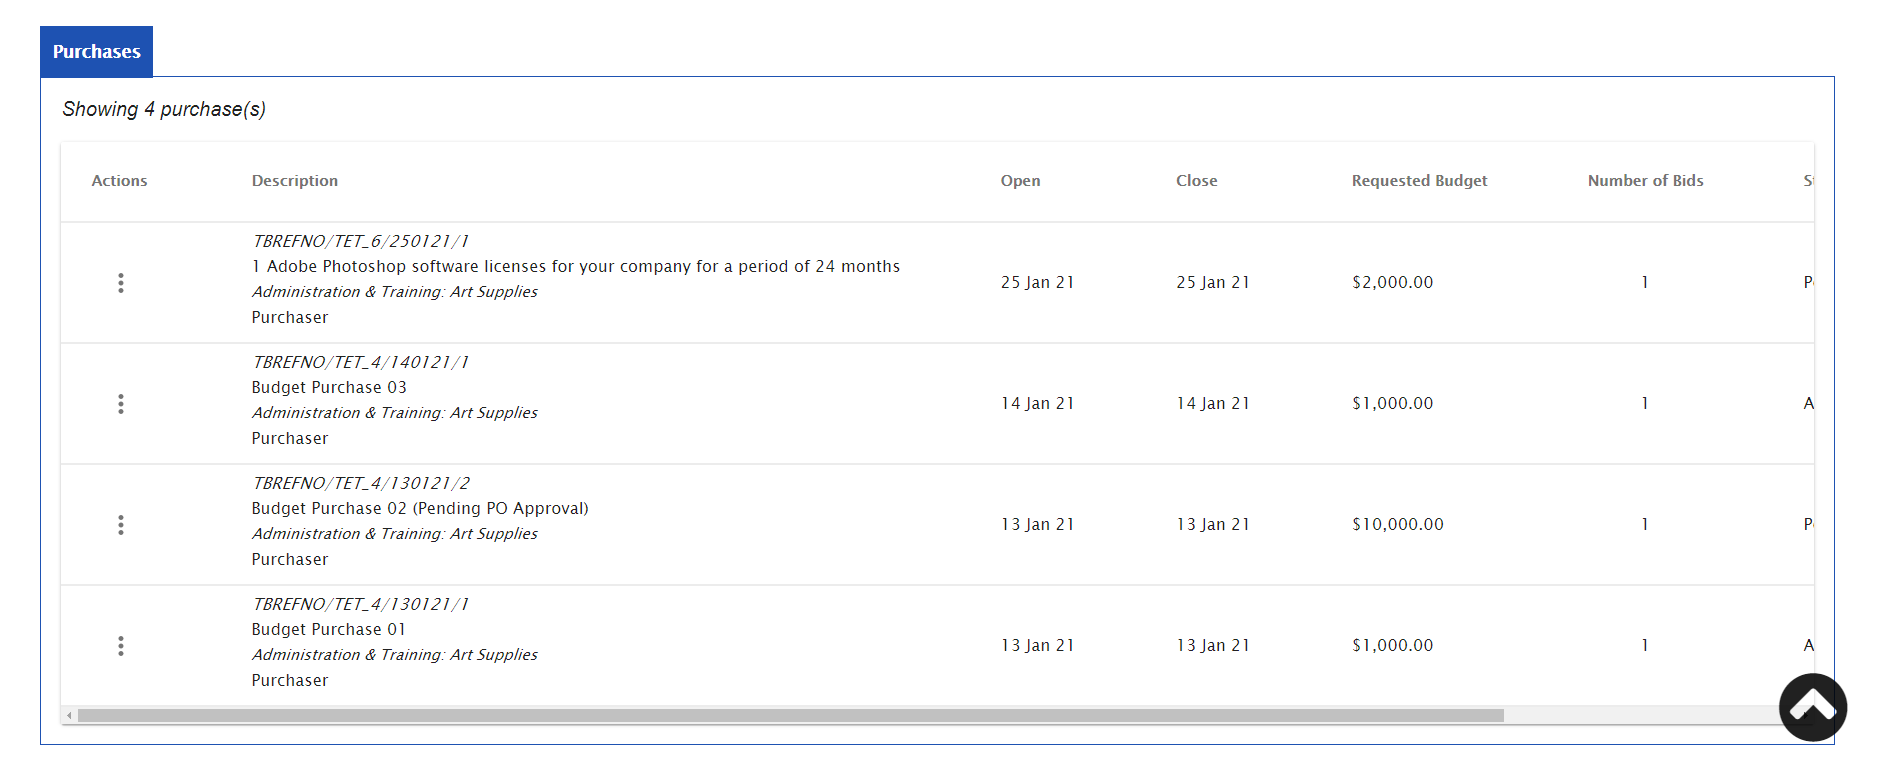Image resolution: width=1882 pixels, height=758 pixels.
Task: Click the horizontal scrollbar thumb
Action: [790, 716]
